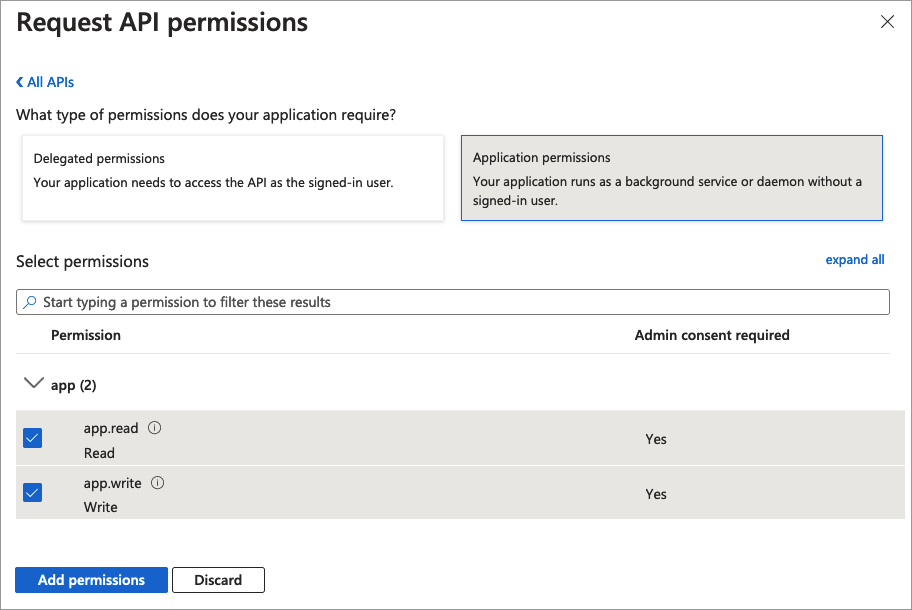
Task: Click the Add permissions button
Action: (91, 580)
